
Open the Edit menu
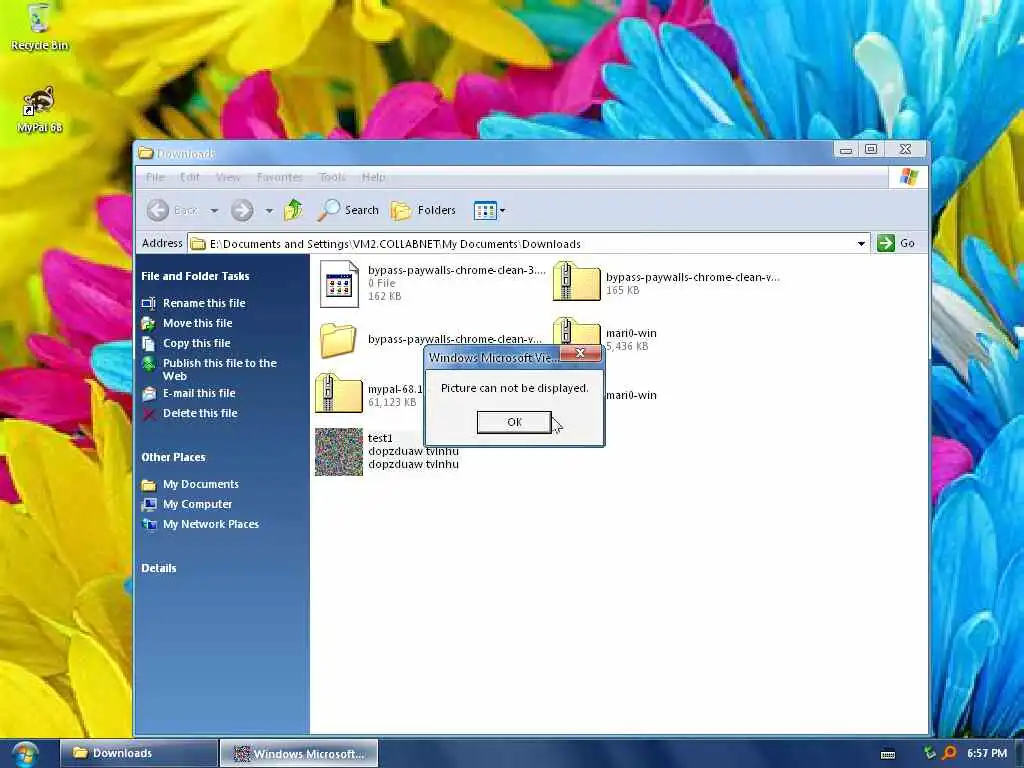point(189,177)
